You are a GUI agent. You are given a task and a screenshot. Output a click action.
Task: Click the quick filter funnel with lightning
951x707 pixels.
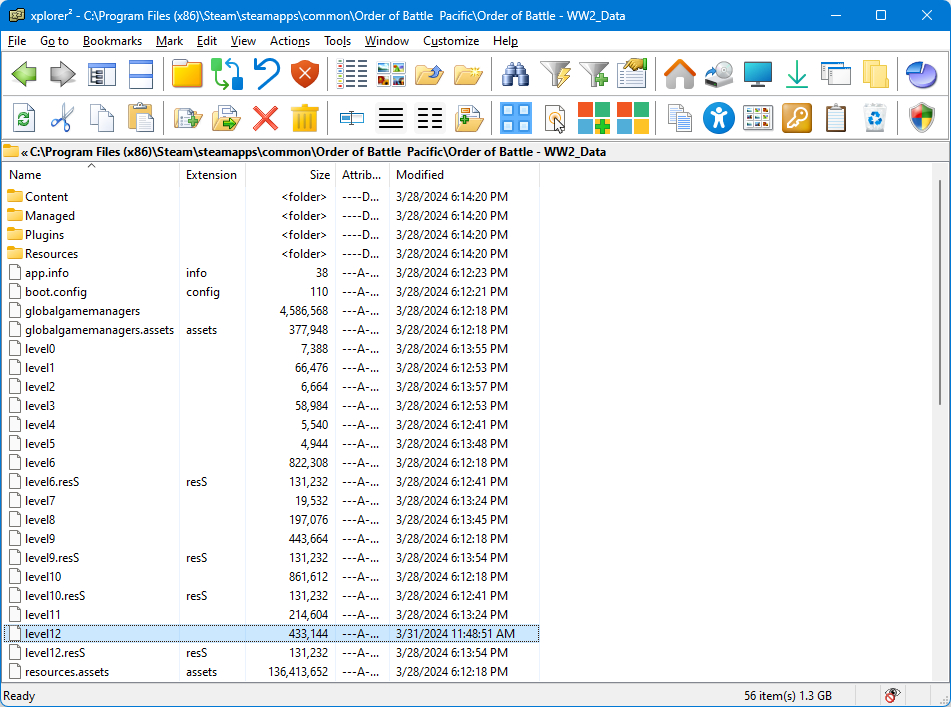[555, 75]
